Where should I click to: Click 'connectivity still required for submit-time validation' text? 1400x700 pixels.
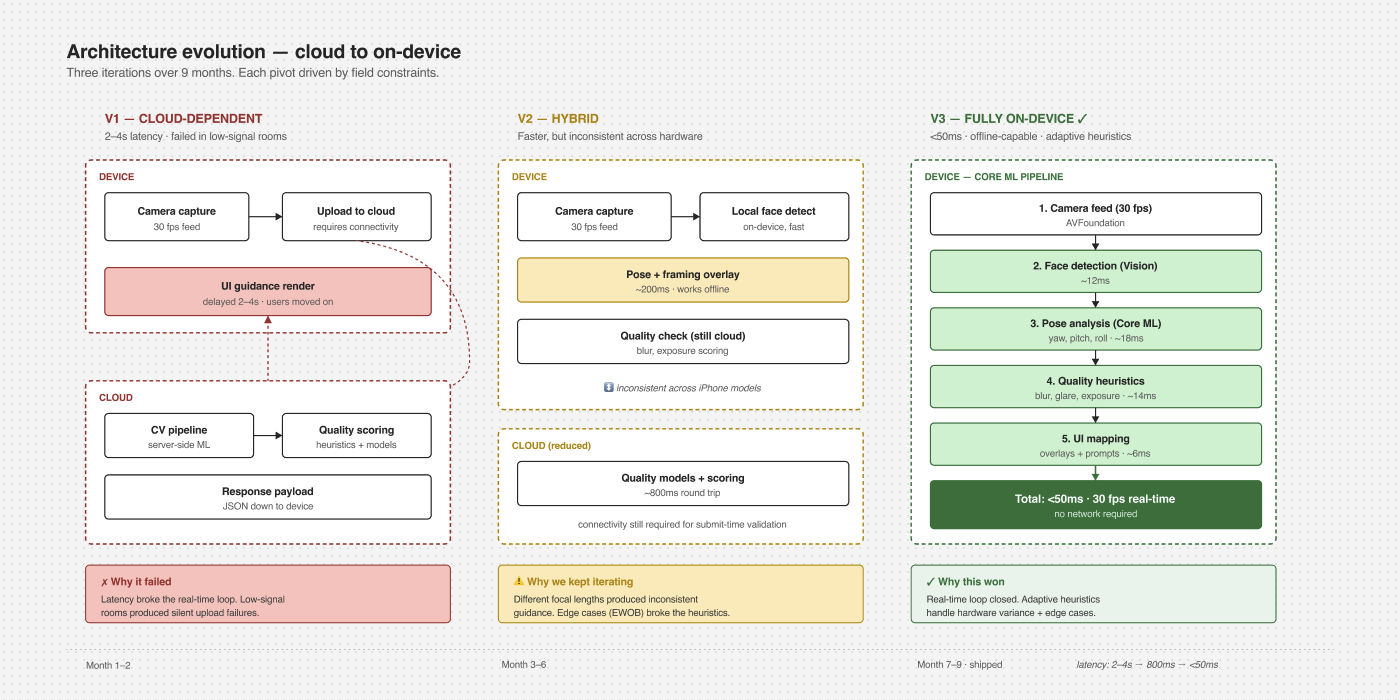coord(682,525)
